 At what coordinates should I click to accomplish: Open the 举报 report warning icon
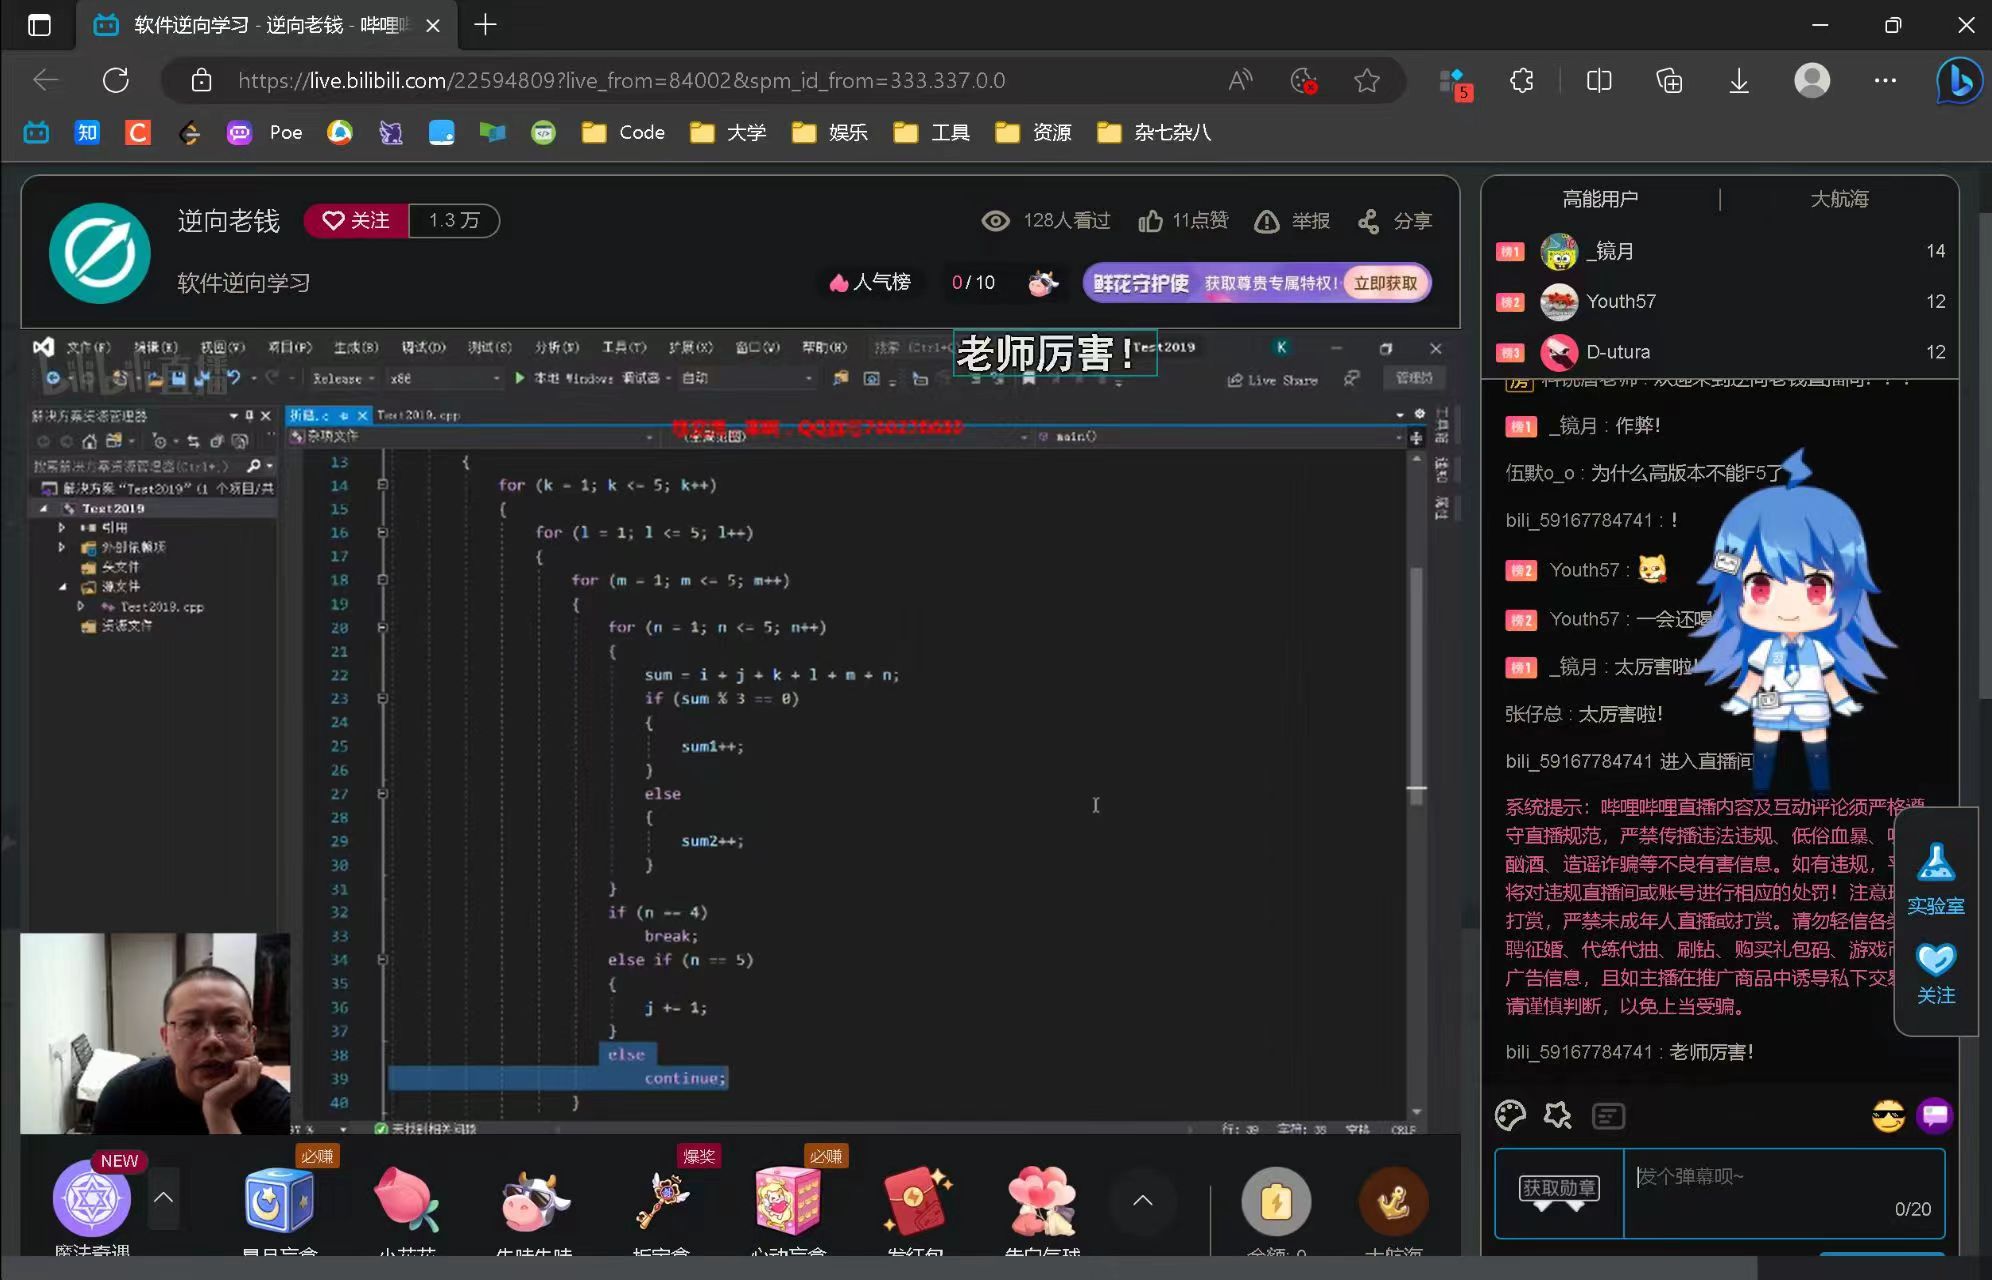[x=1267, y=221]
